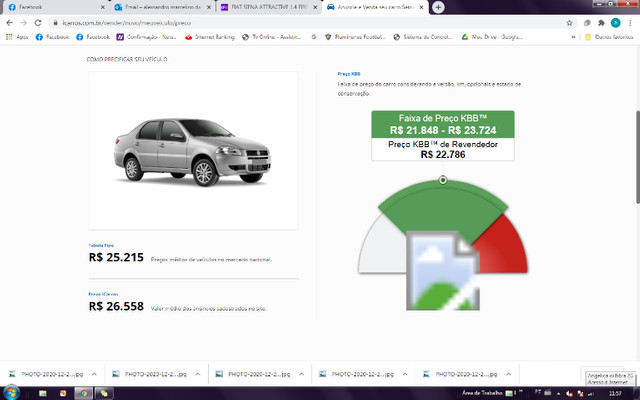Click the Preço iCarros label

[103, 294]
